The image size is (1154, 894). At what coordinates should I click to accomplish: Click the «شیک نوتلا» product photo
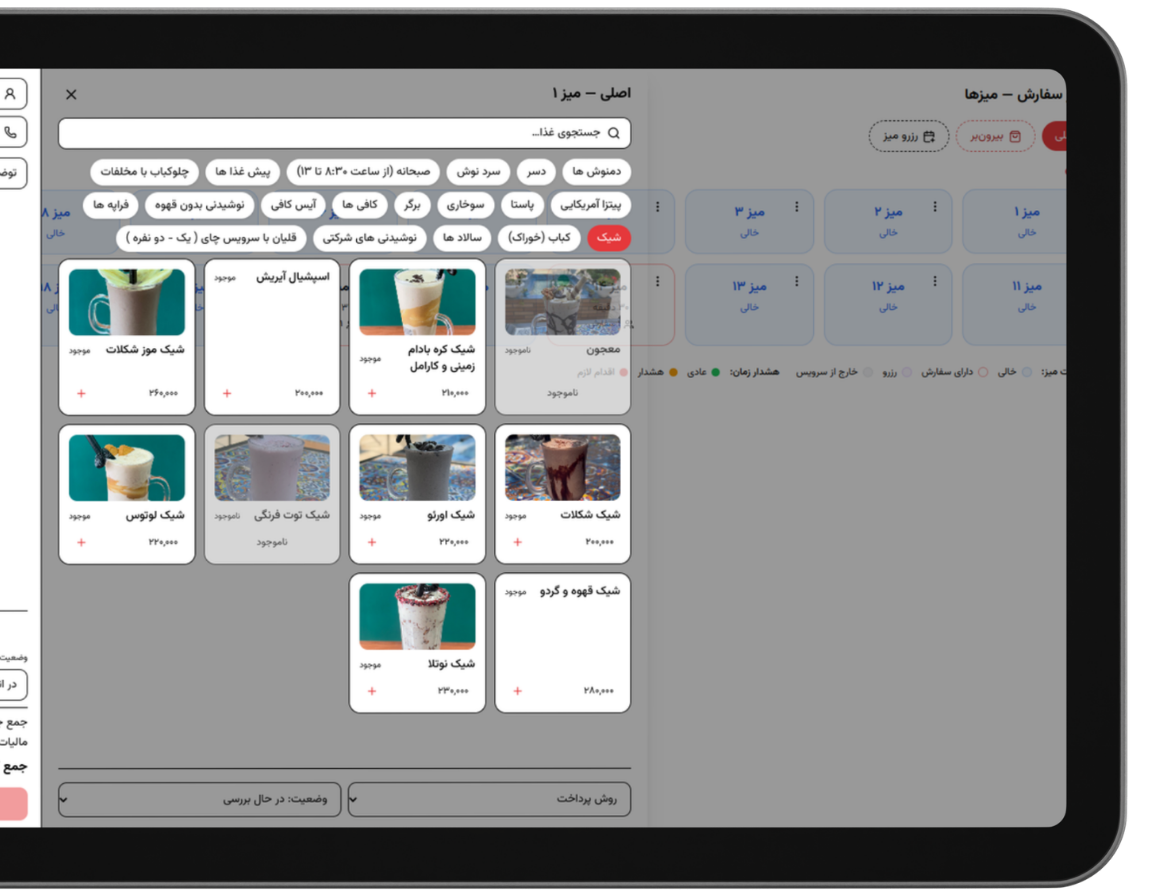coord(417,617)
